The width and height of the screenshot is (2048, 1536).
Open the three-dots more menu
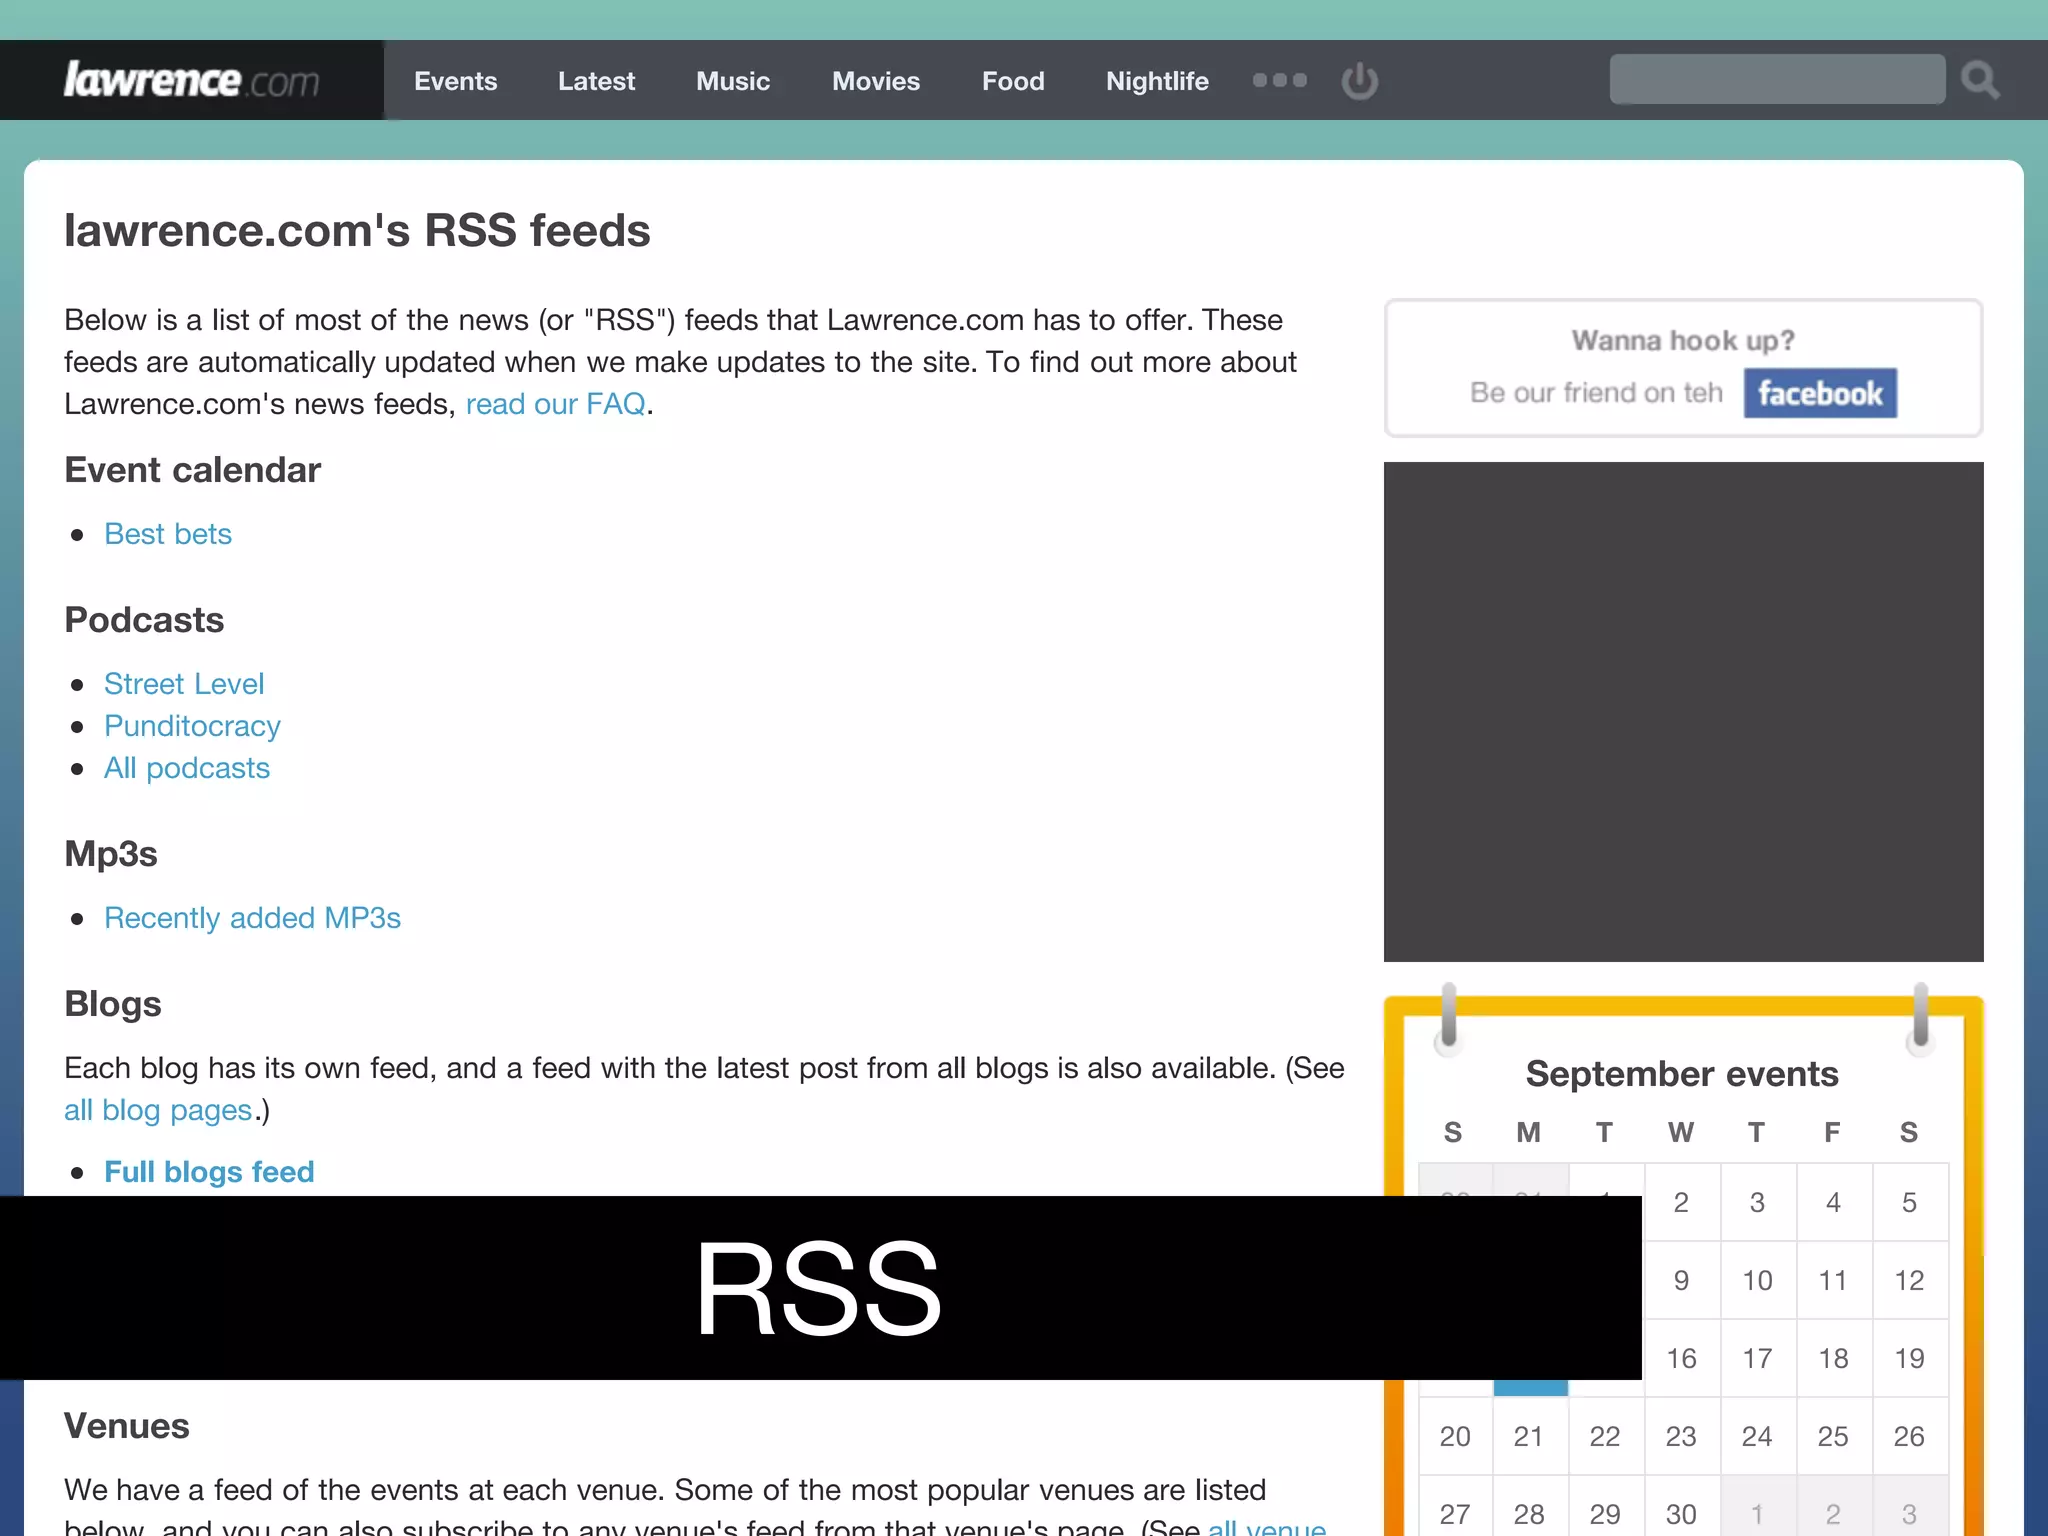click(x=1279, y=80)
